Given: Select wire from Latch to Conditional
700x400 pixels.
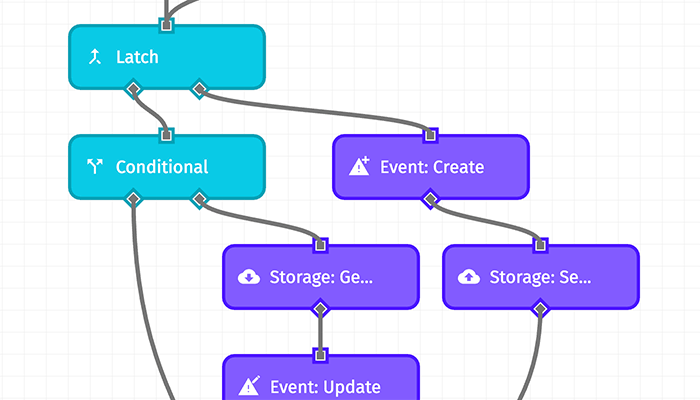Looking at the screenshot, I should [152, 111].
